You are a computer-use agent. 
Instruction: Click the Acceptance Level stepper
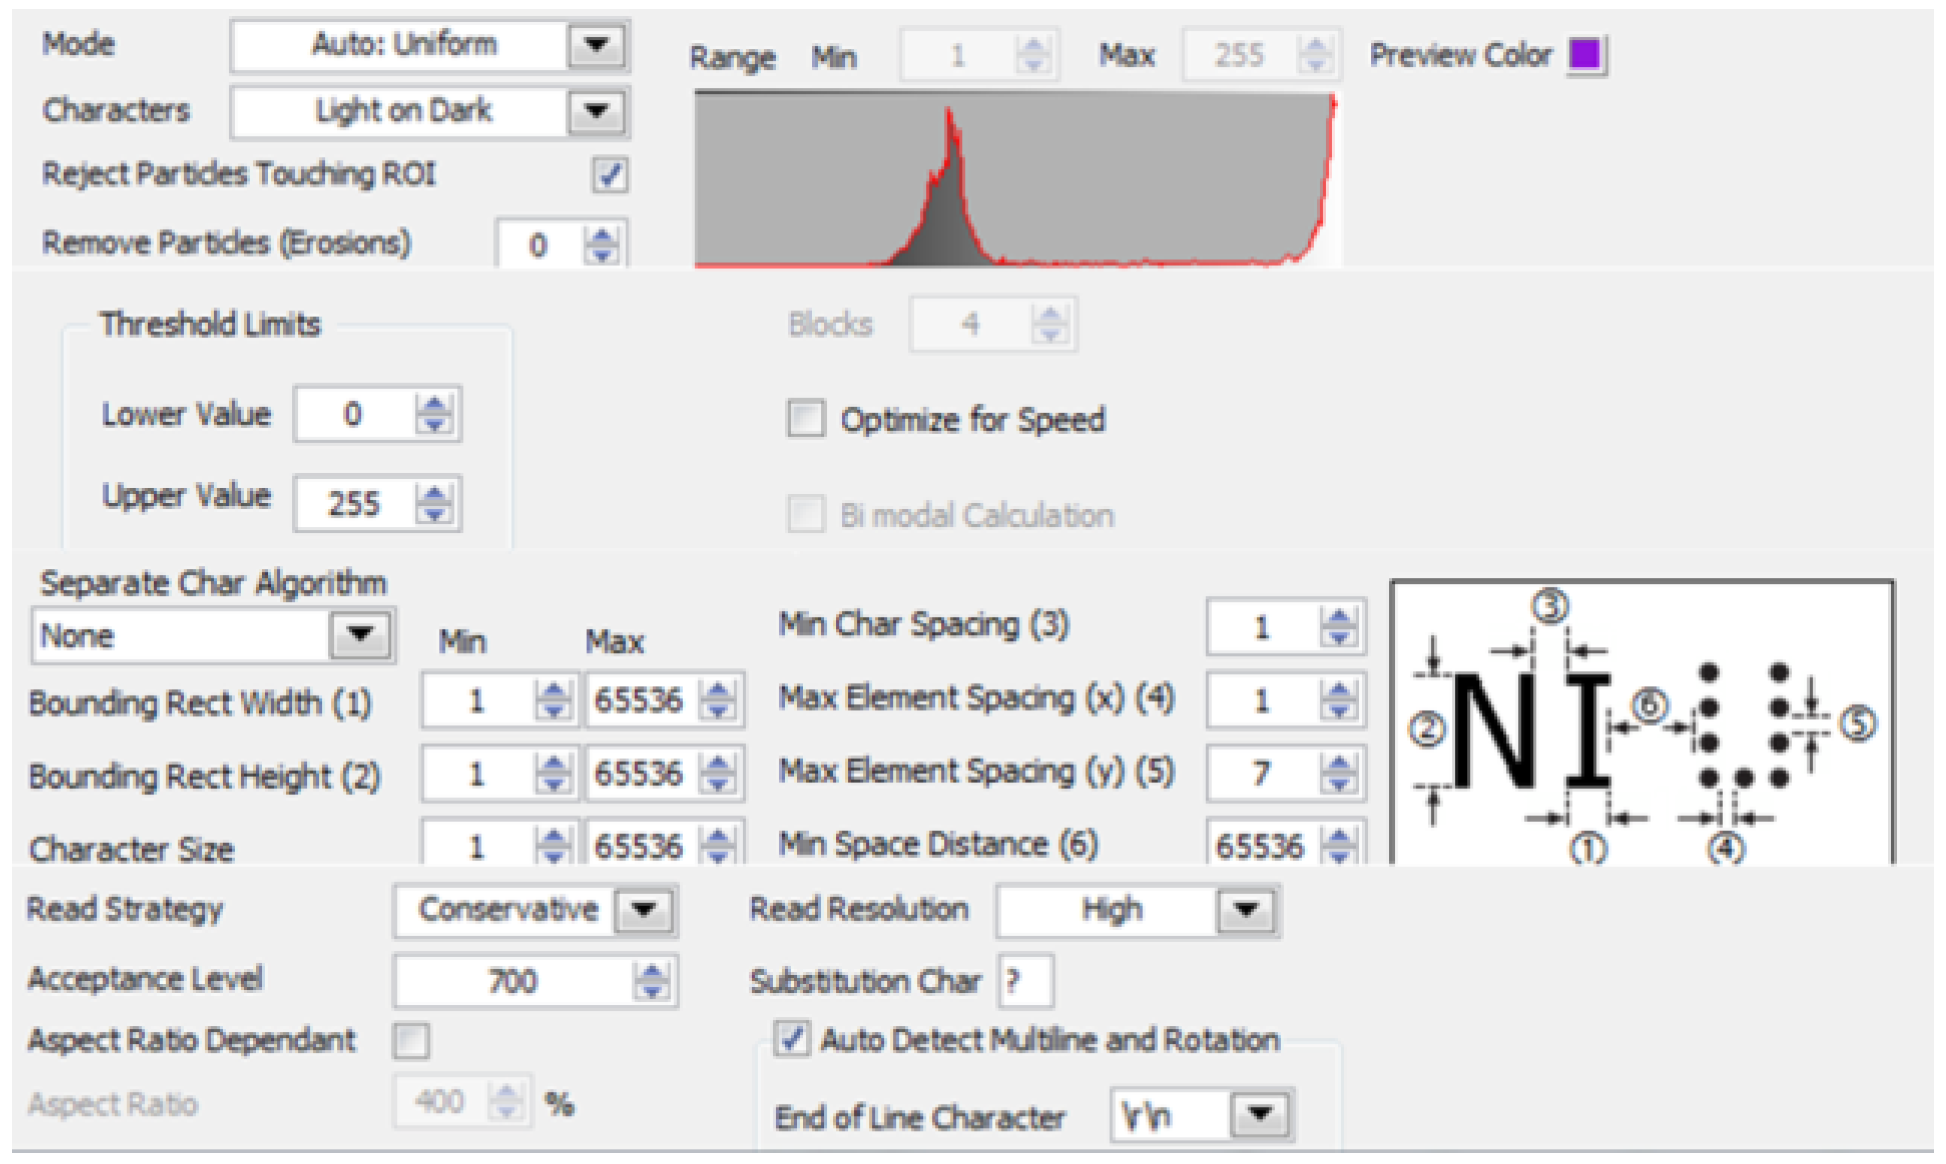tap(652, 981)
